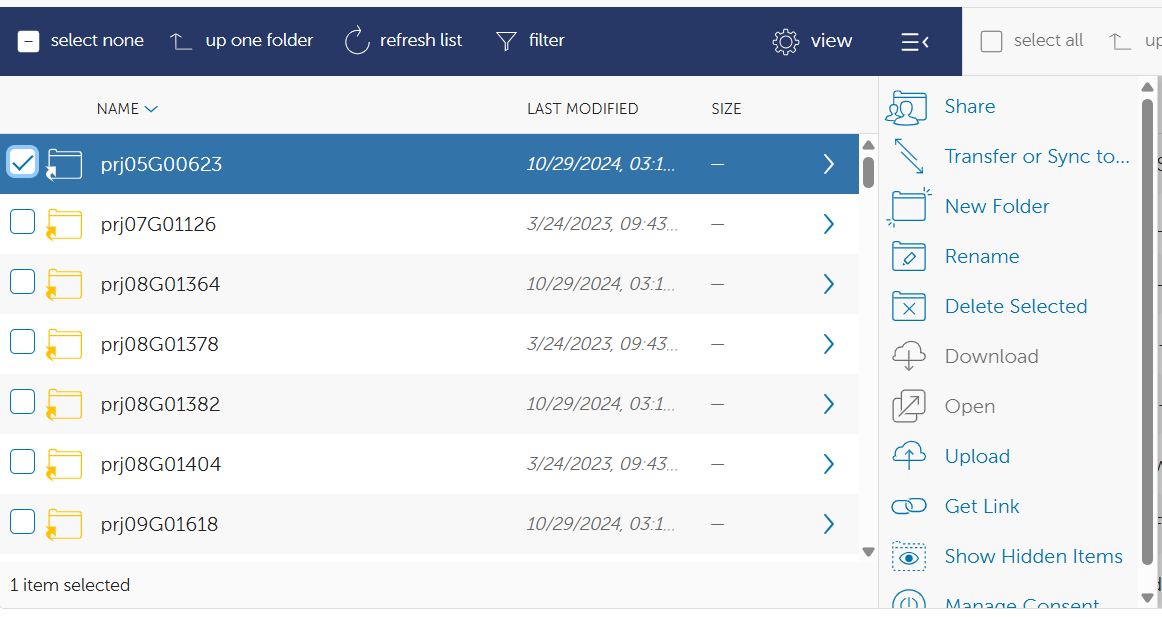The width and height of the screenshot is (1162, 617).
Task: Click the New Folder icon
Action: point(909,207)
